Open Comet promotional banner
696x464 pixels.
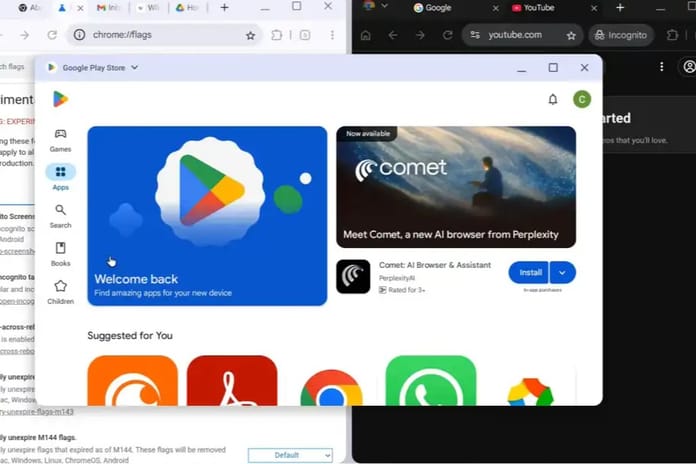click(x=456, y=187)
